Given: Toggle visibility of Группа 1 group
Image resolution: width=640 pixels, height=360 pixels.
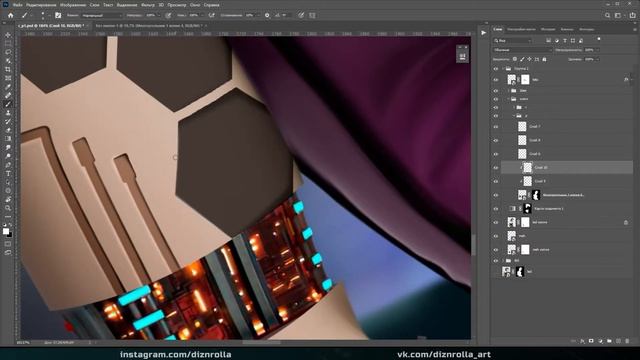Looking at the screenshot, I should coord(496,69).
